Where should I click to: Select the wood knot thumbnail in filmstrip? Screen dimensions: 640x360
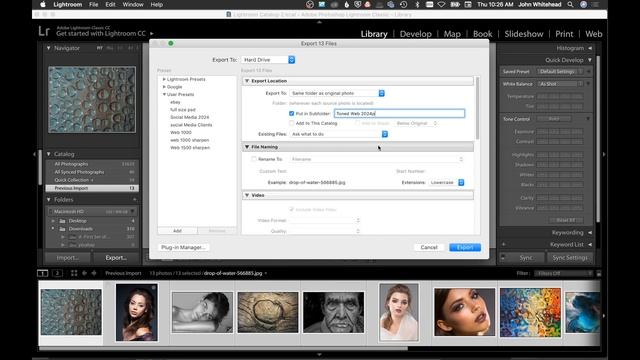[x=268, y=312]
